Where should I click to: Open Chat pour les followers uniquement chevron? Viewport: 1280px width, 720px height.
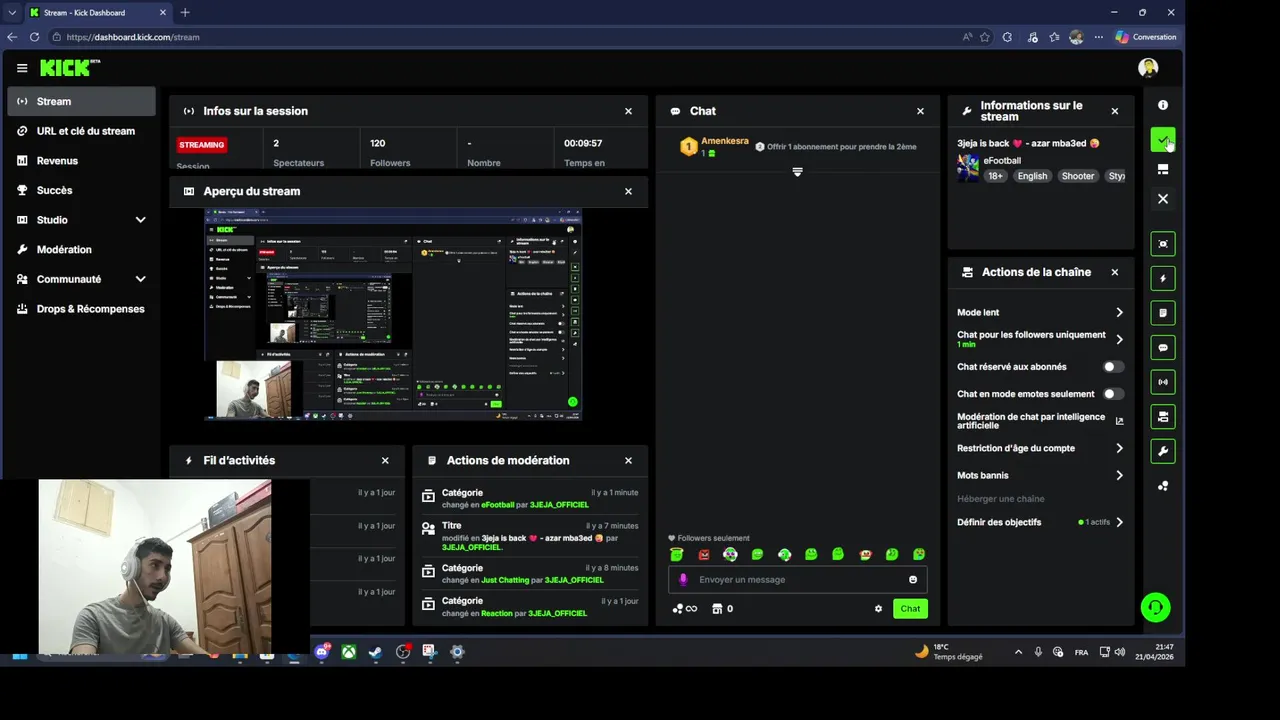point(1119,340)
